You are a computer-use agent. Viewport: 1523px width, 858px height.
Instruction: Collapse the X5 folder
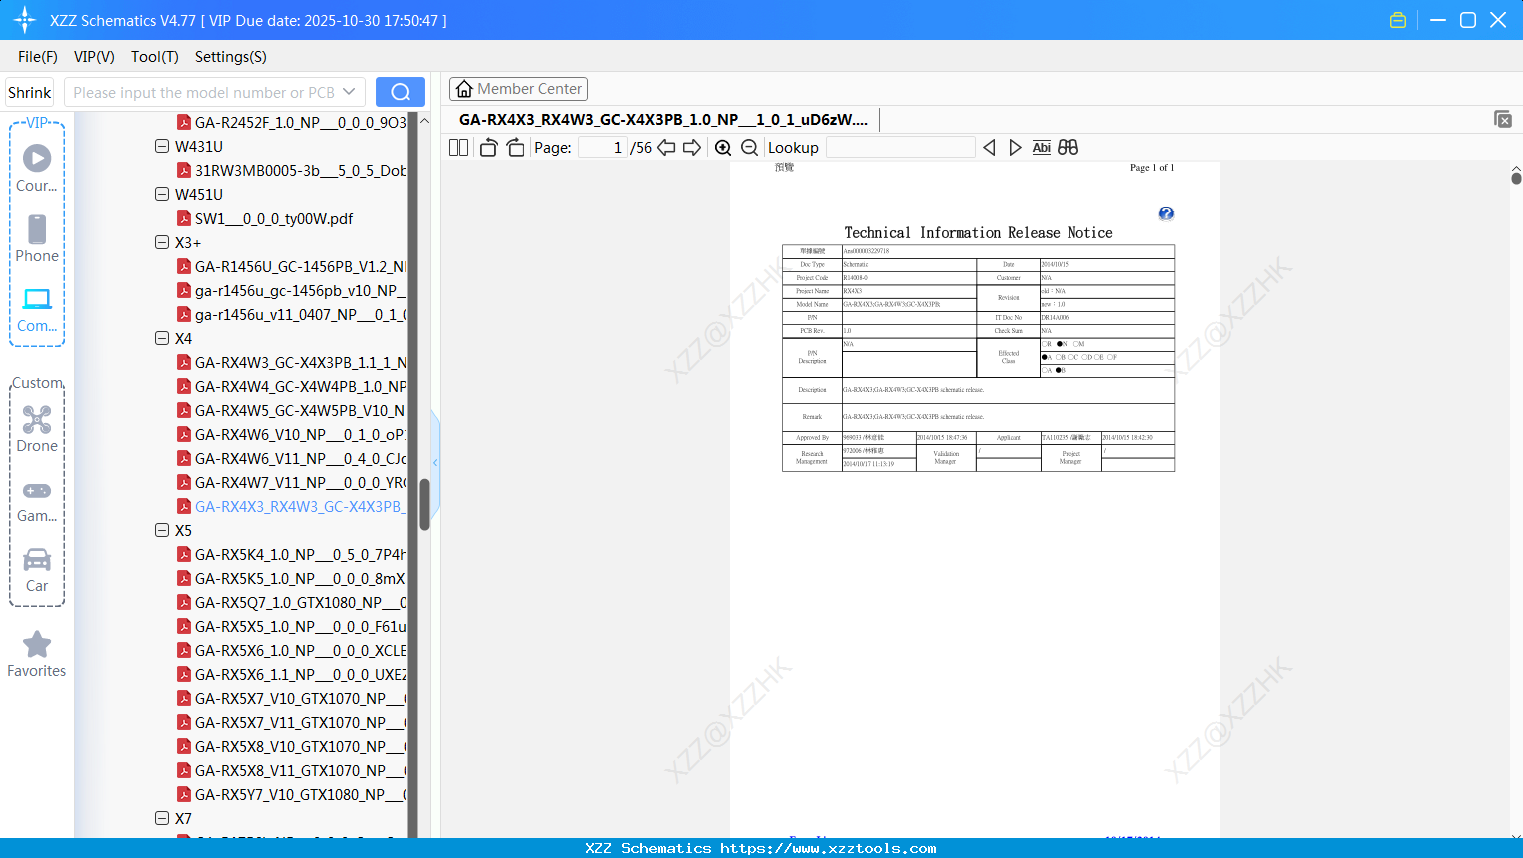(x=162, y=530)
